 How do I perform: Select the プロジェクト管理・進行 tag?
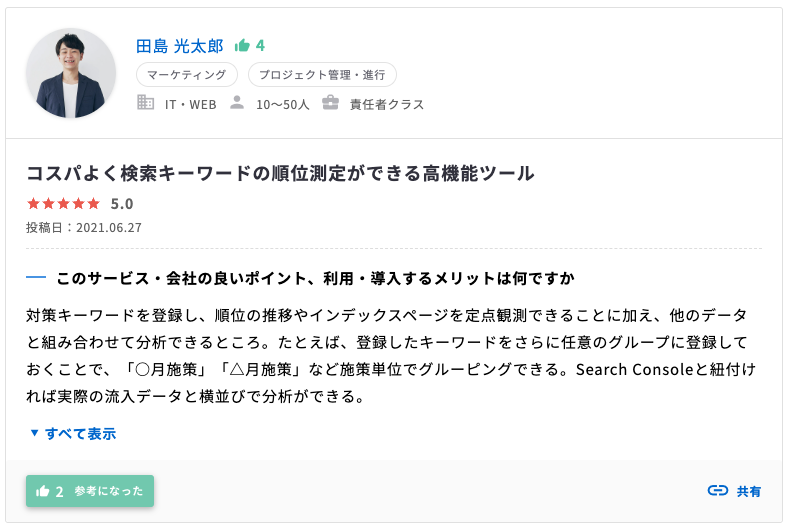click(322, 75)
